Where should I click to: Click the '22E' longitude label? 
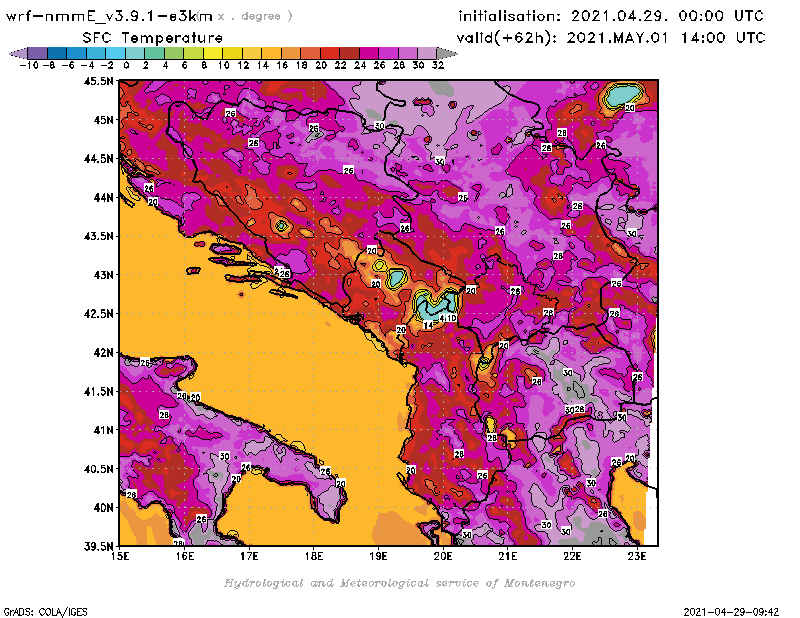572,556
